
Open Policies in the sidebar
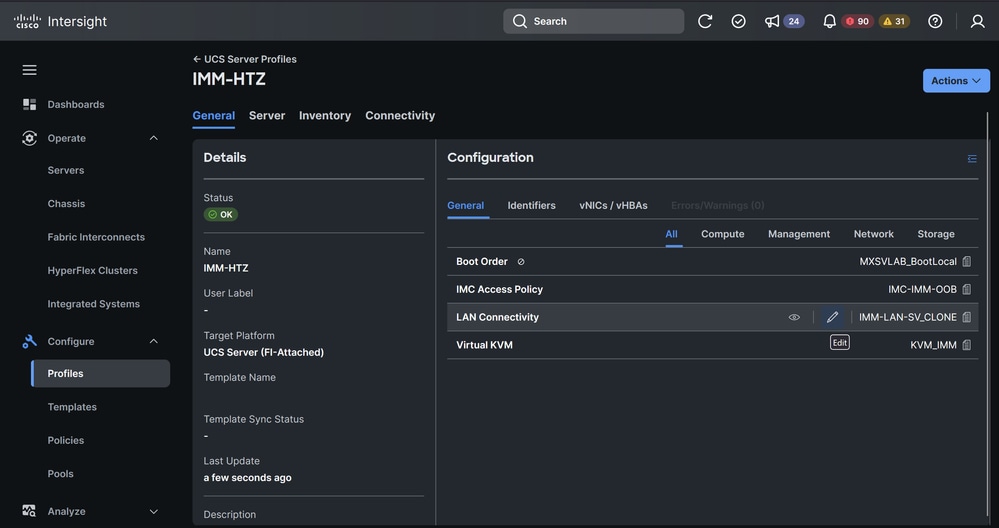(66, 440)
